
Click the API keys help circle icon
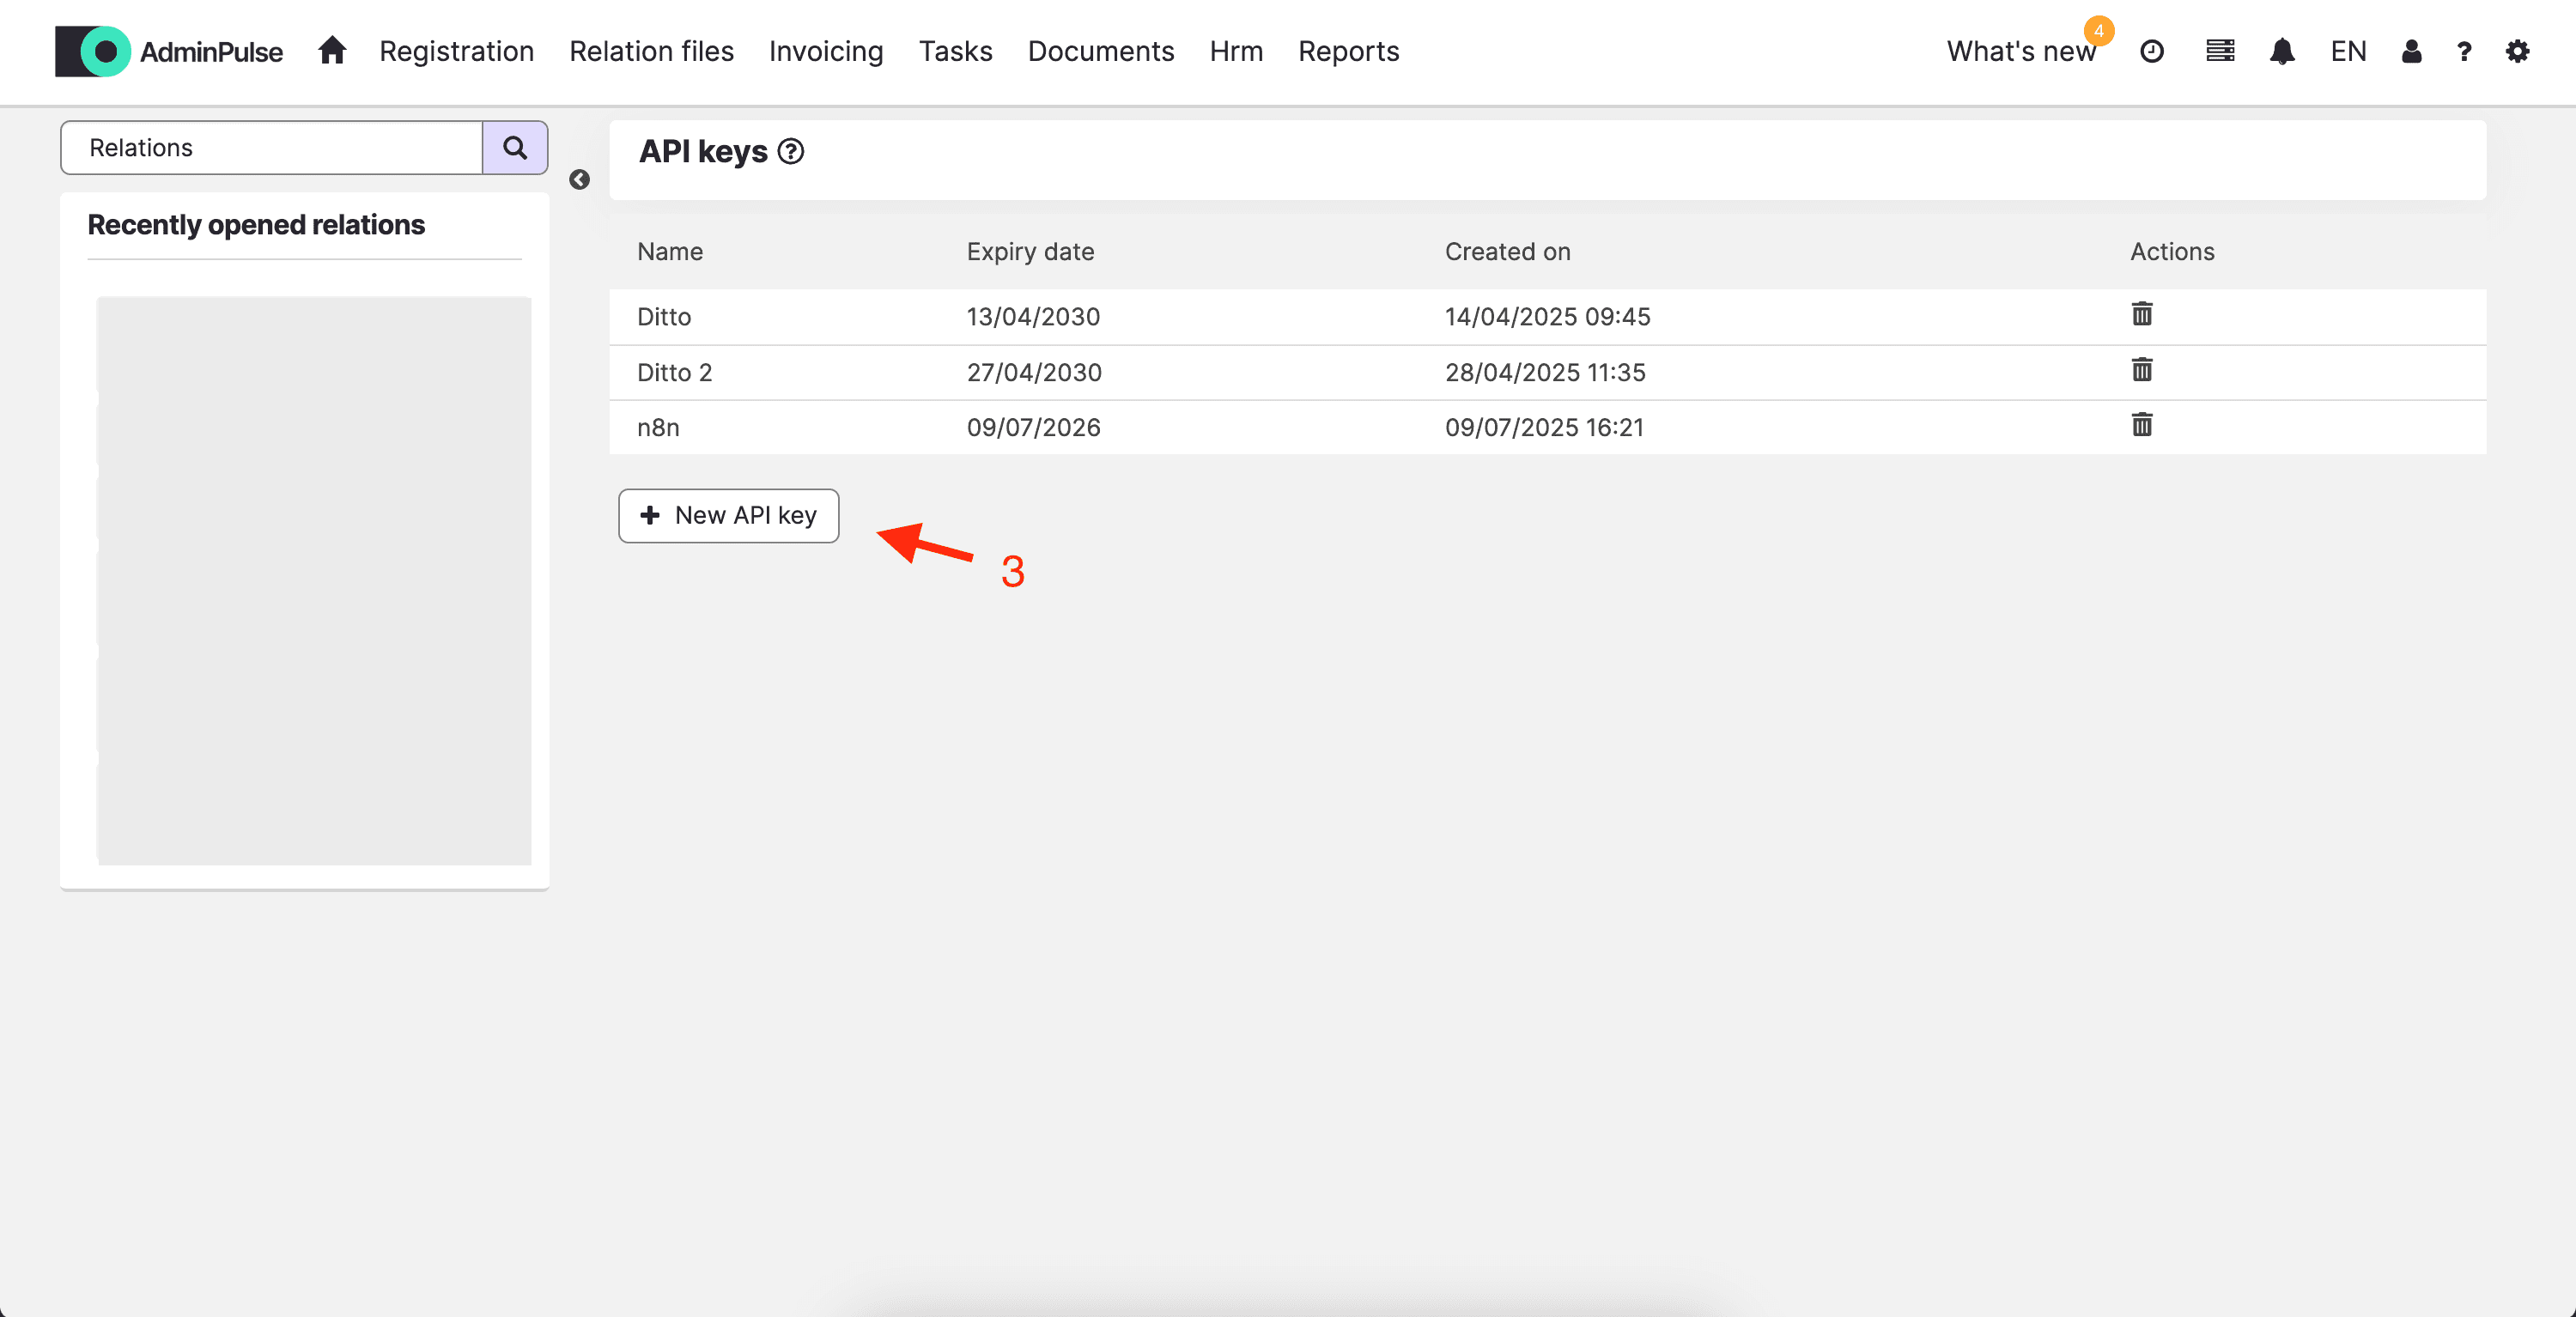pos(791,152)
